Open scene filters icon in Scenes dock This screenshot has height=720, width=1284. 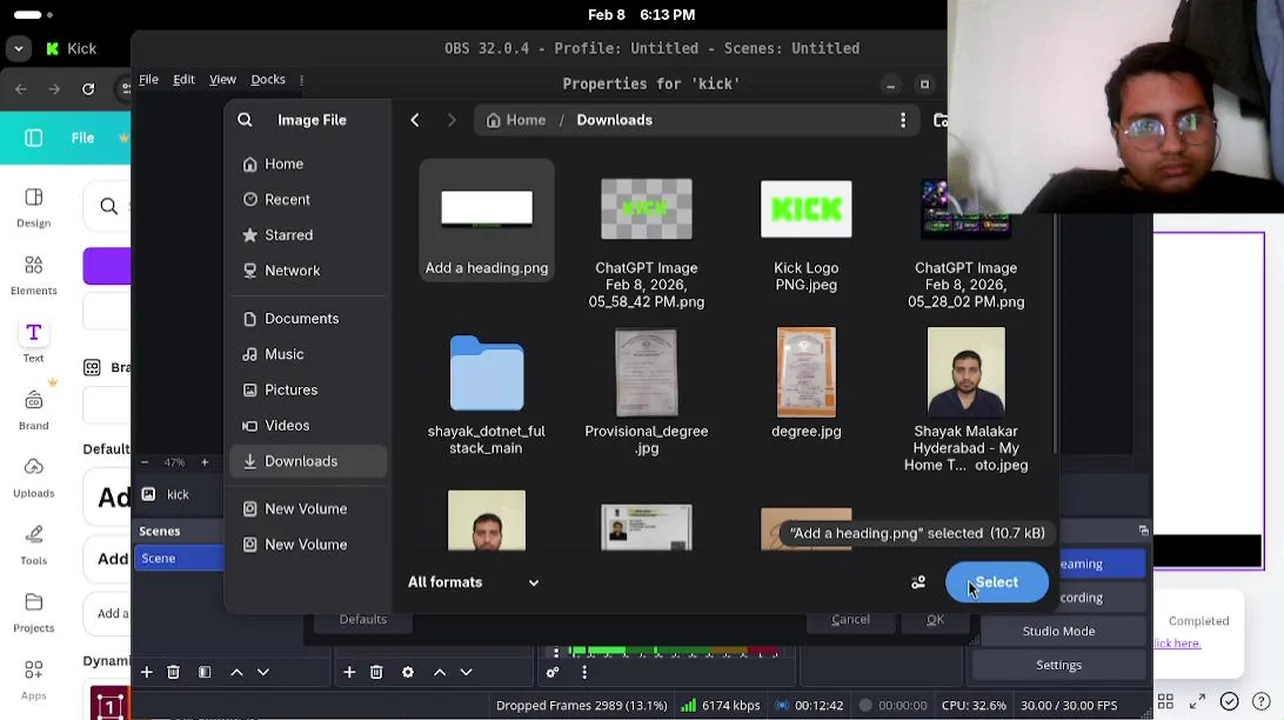(x=204, y=672)
